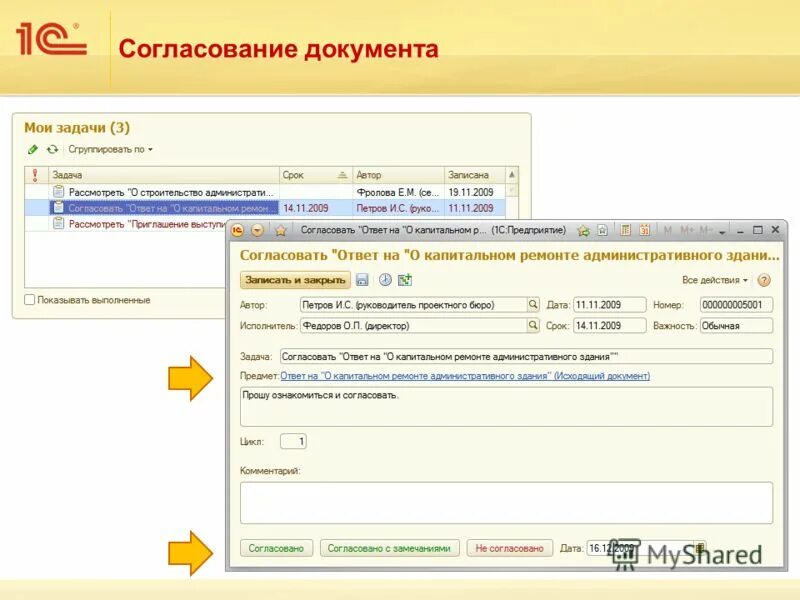Click the calendar icon in the 1C title bar

(643, 229)
